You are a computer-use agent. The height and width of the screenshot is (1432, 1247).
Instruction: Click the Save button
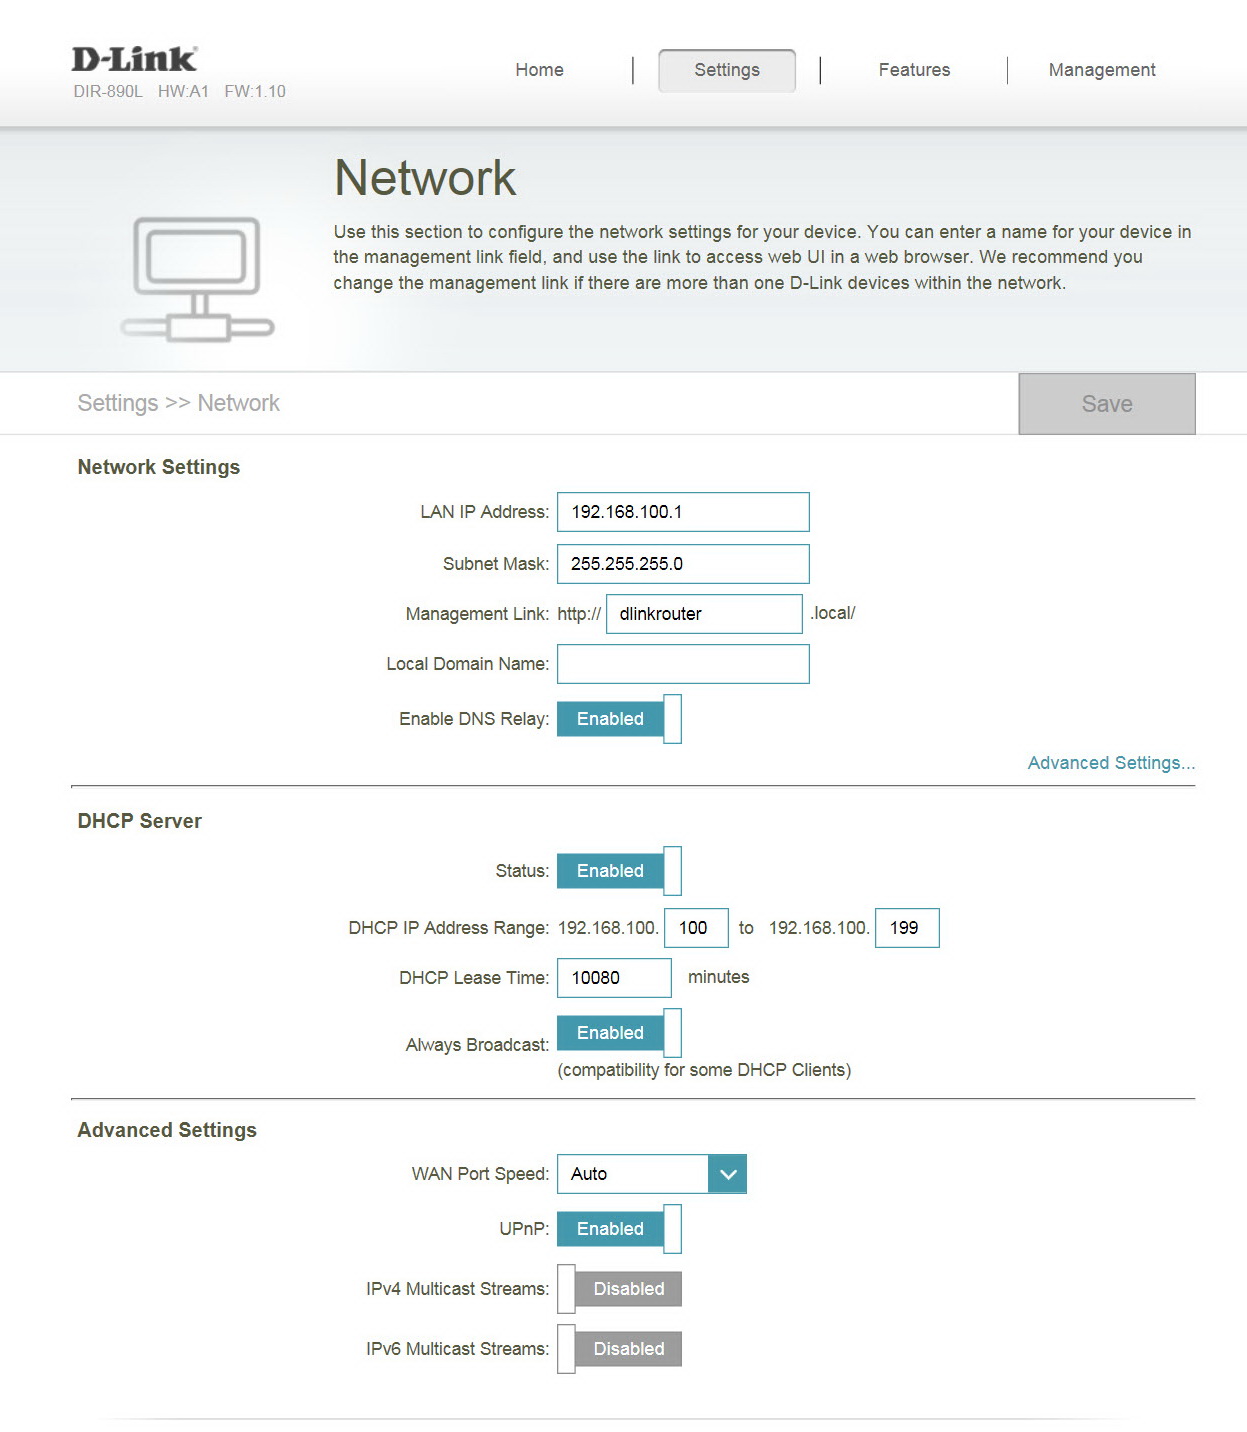pyautogui.click(x=1107, y=404)
